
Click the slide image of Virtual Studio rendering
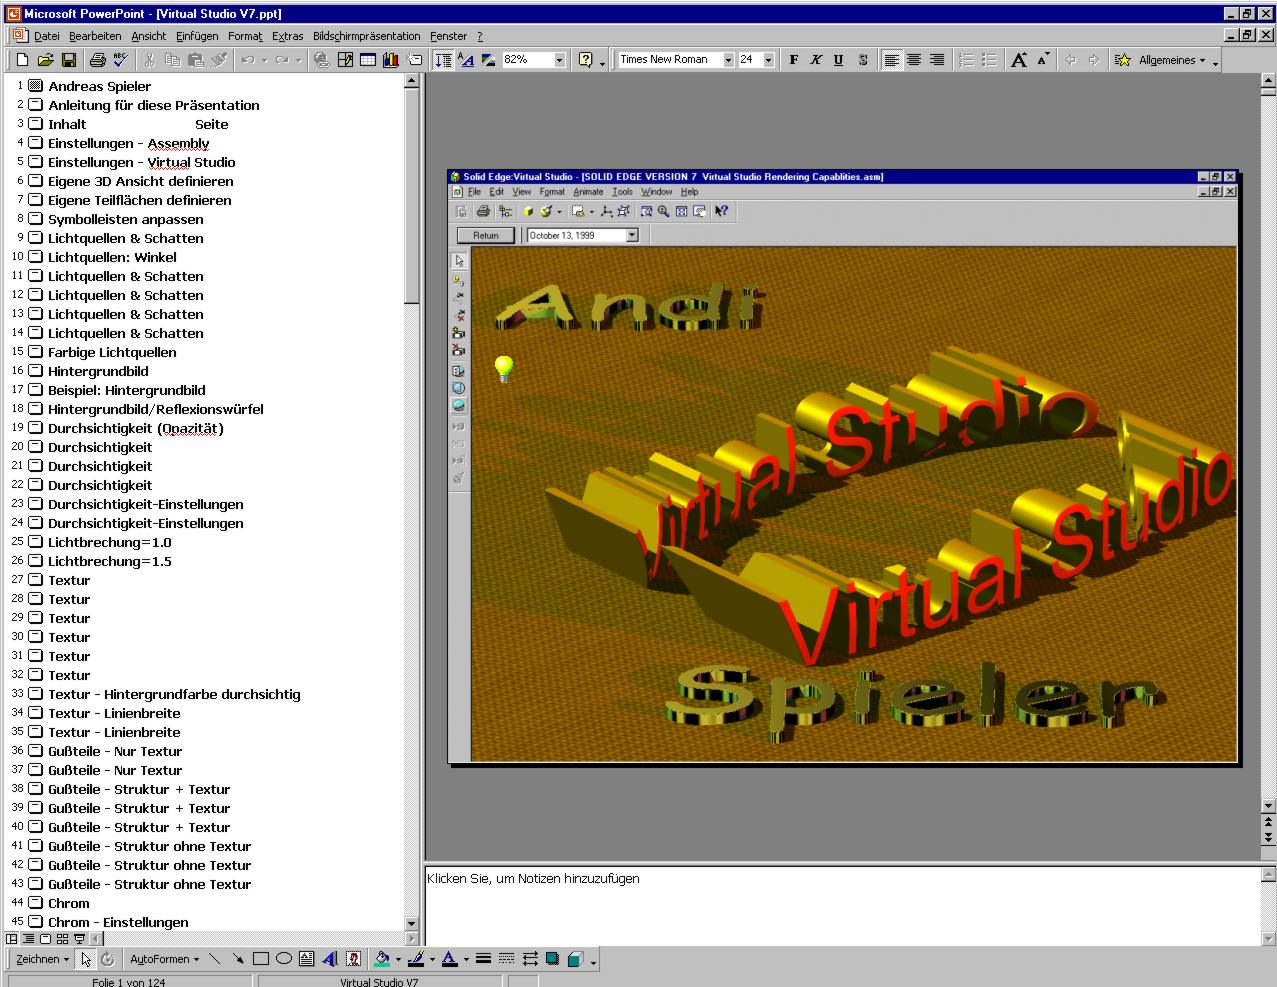[x=843, y=466]
